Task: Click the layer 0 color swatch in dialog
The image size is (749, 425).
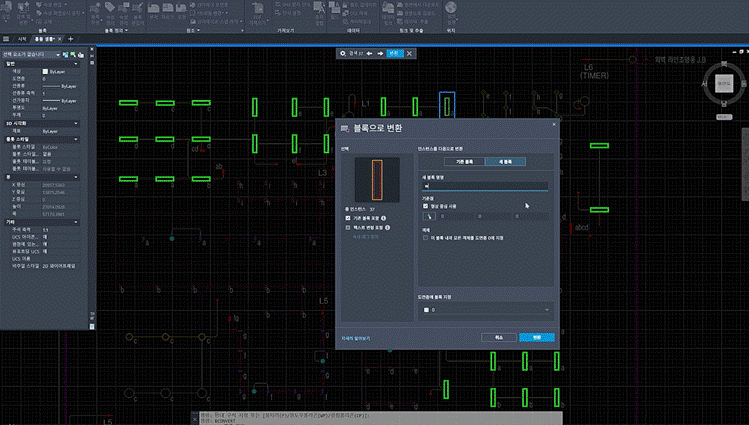Action: (x=427, y=310)
